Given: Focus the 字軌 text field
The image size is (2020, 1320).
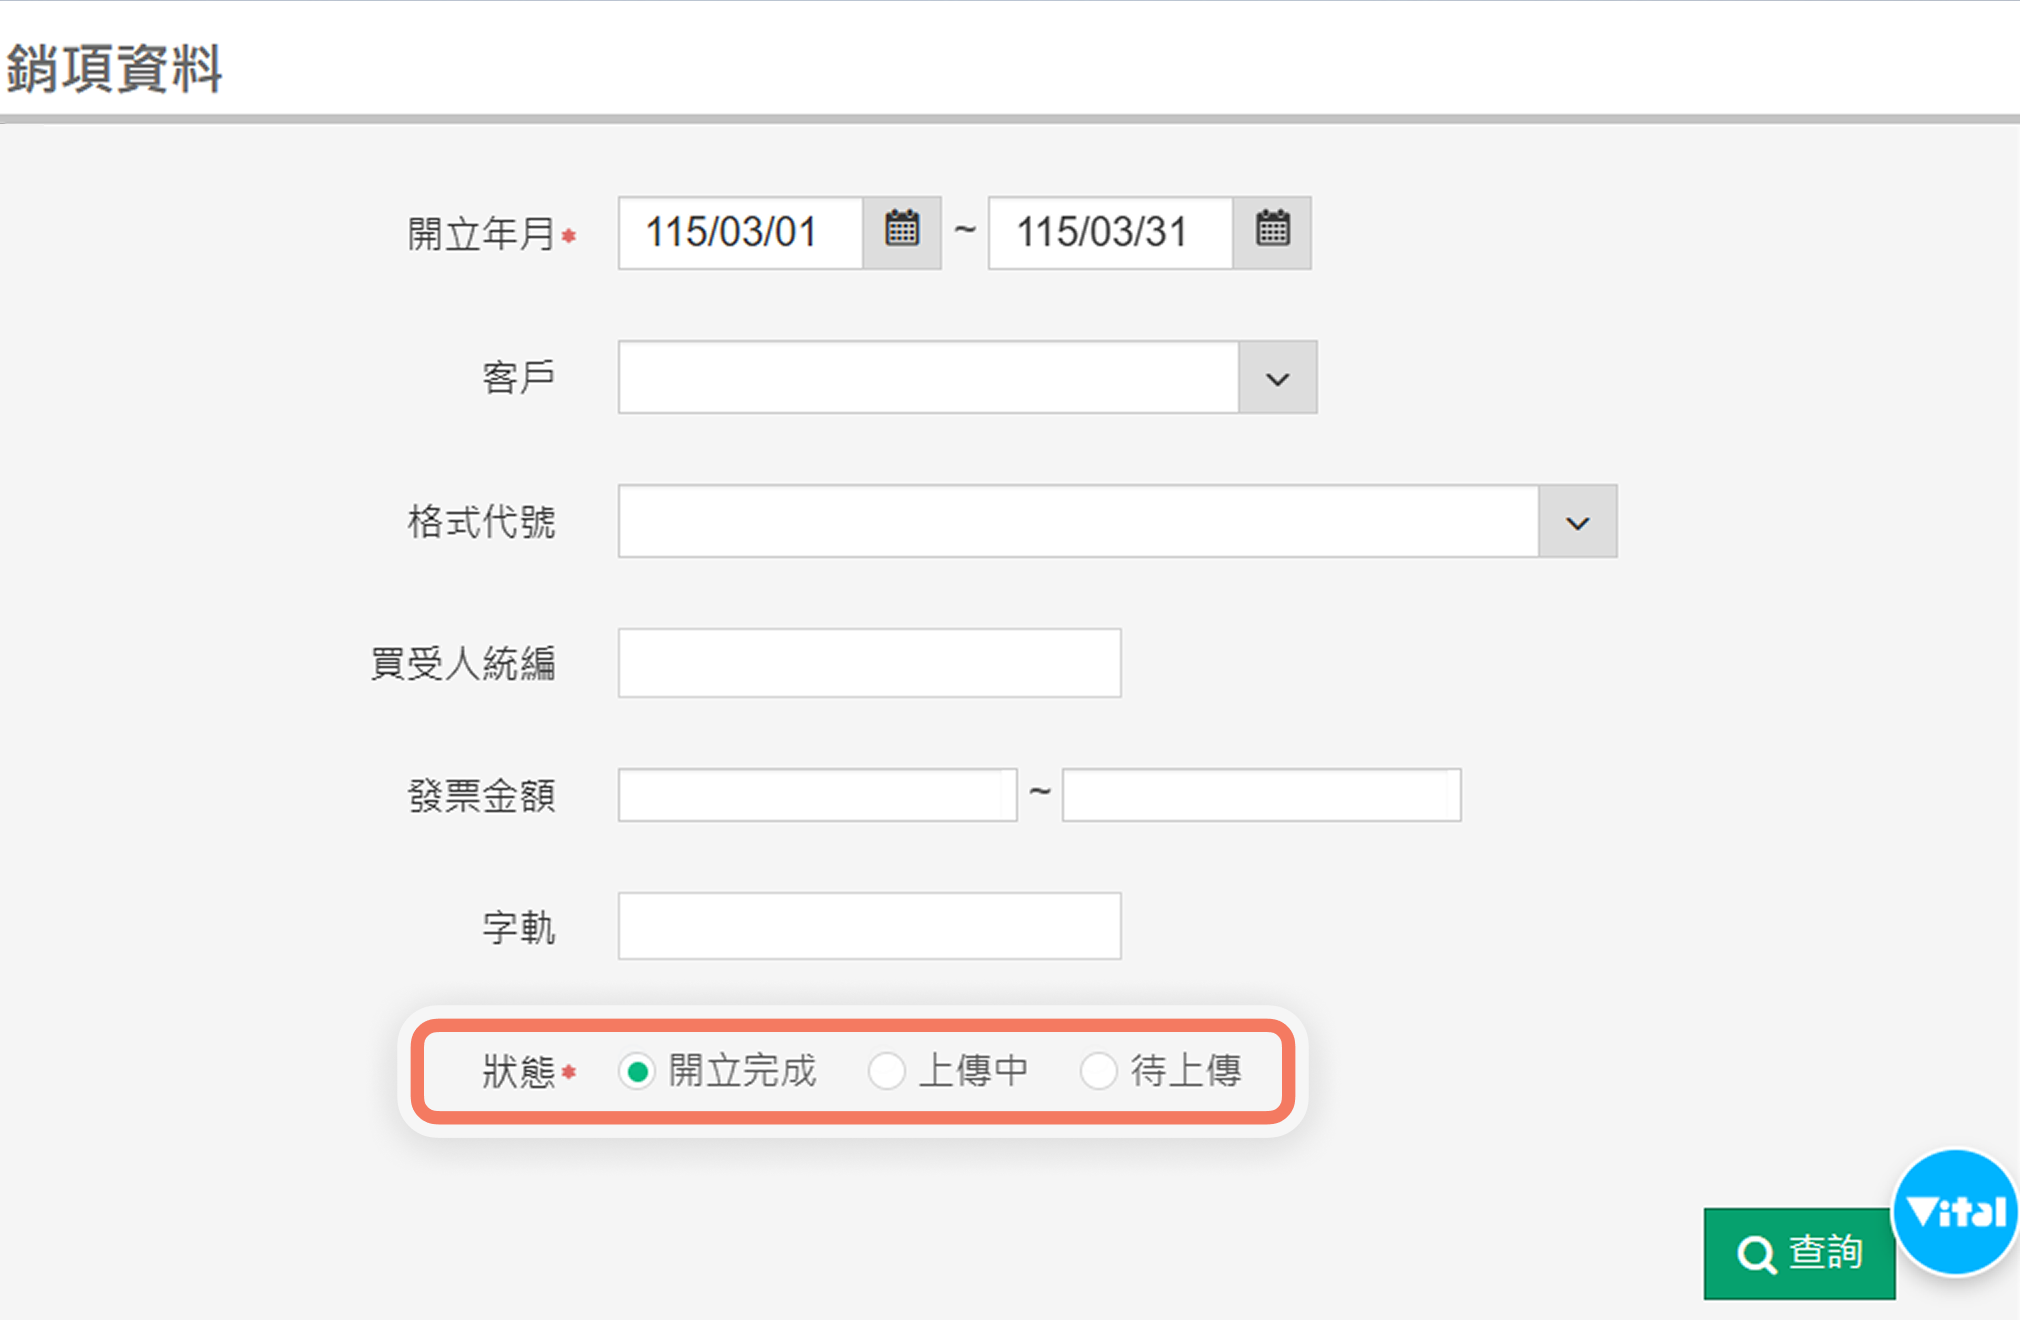Looking at the screenshot, I should point(869,926).
